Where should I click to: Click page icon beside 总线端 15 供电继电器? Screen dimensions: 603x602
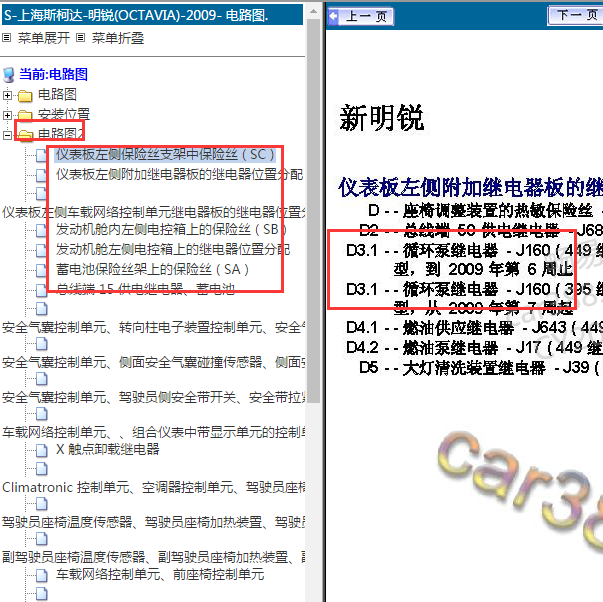(42, 290)
